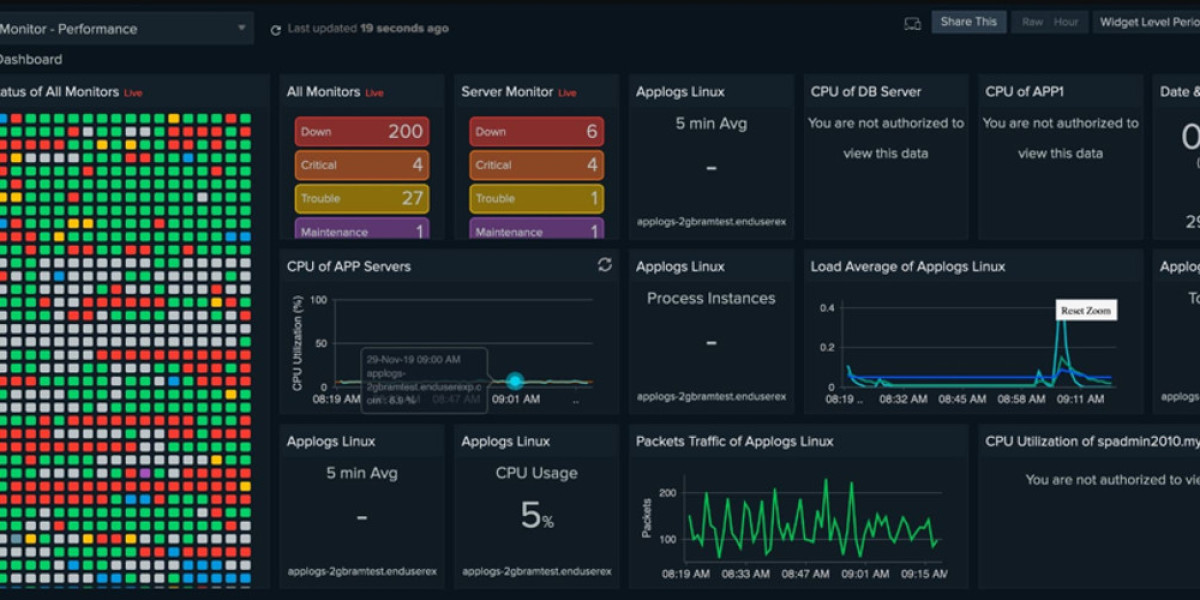The height and width of the screenshot is (600, 1200).
Task: Click the display icon left of Share This
Action: [912, 23]
